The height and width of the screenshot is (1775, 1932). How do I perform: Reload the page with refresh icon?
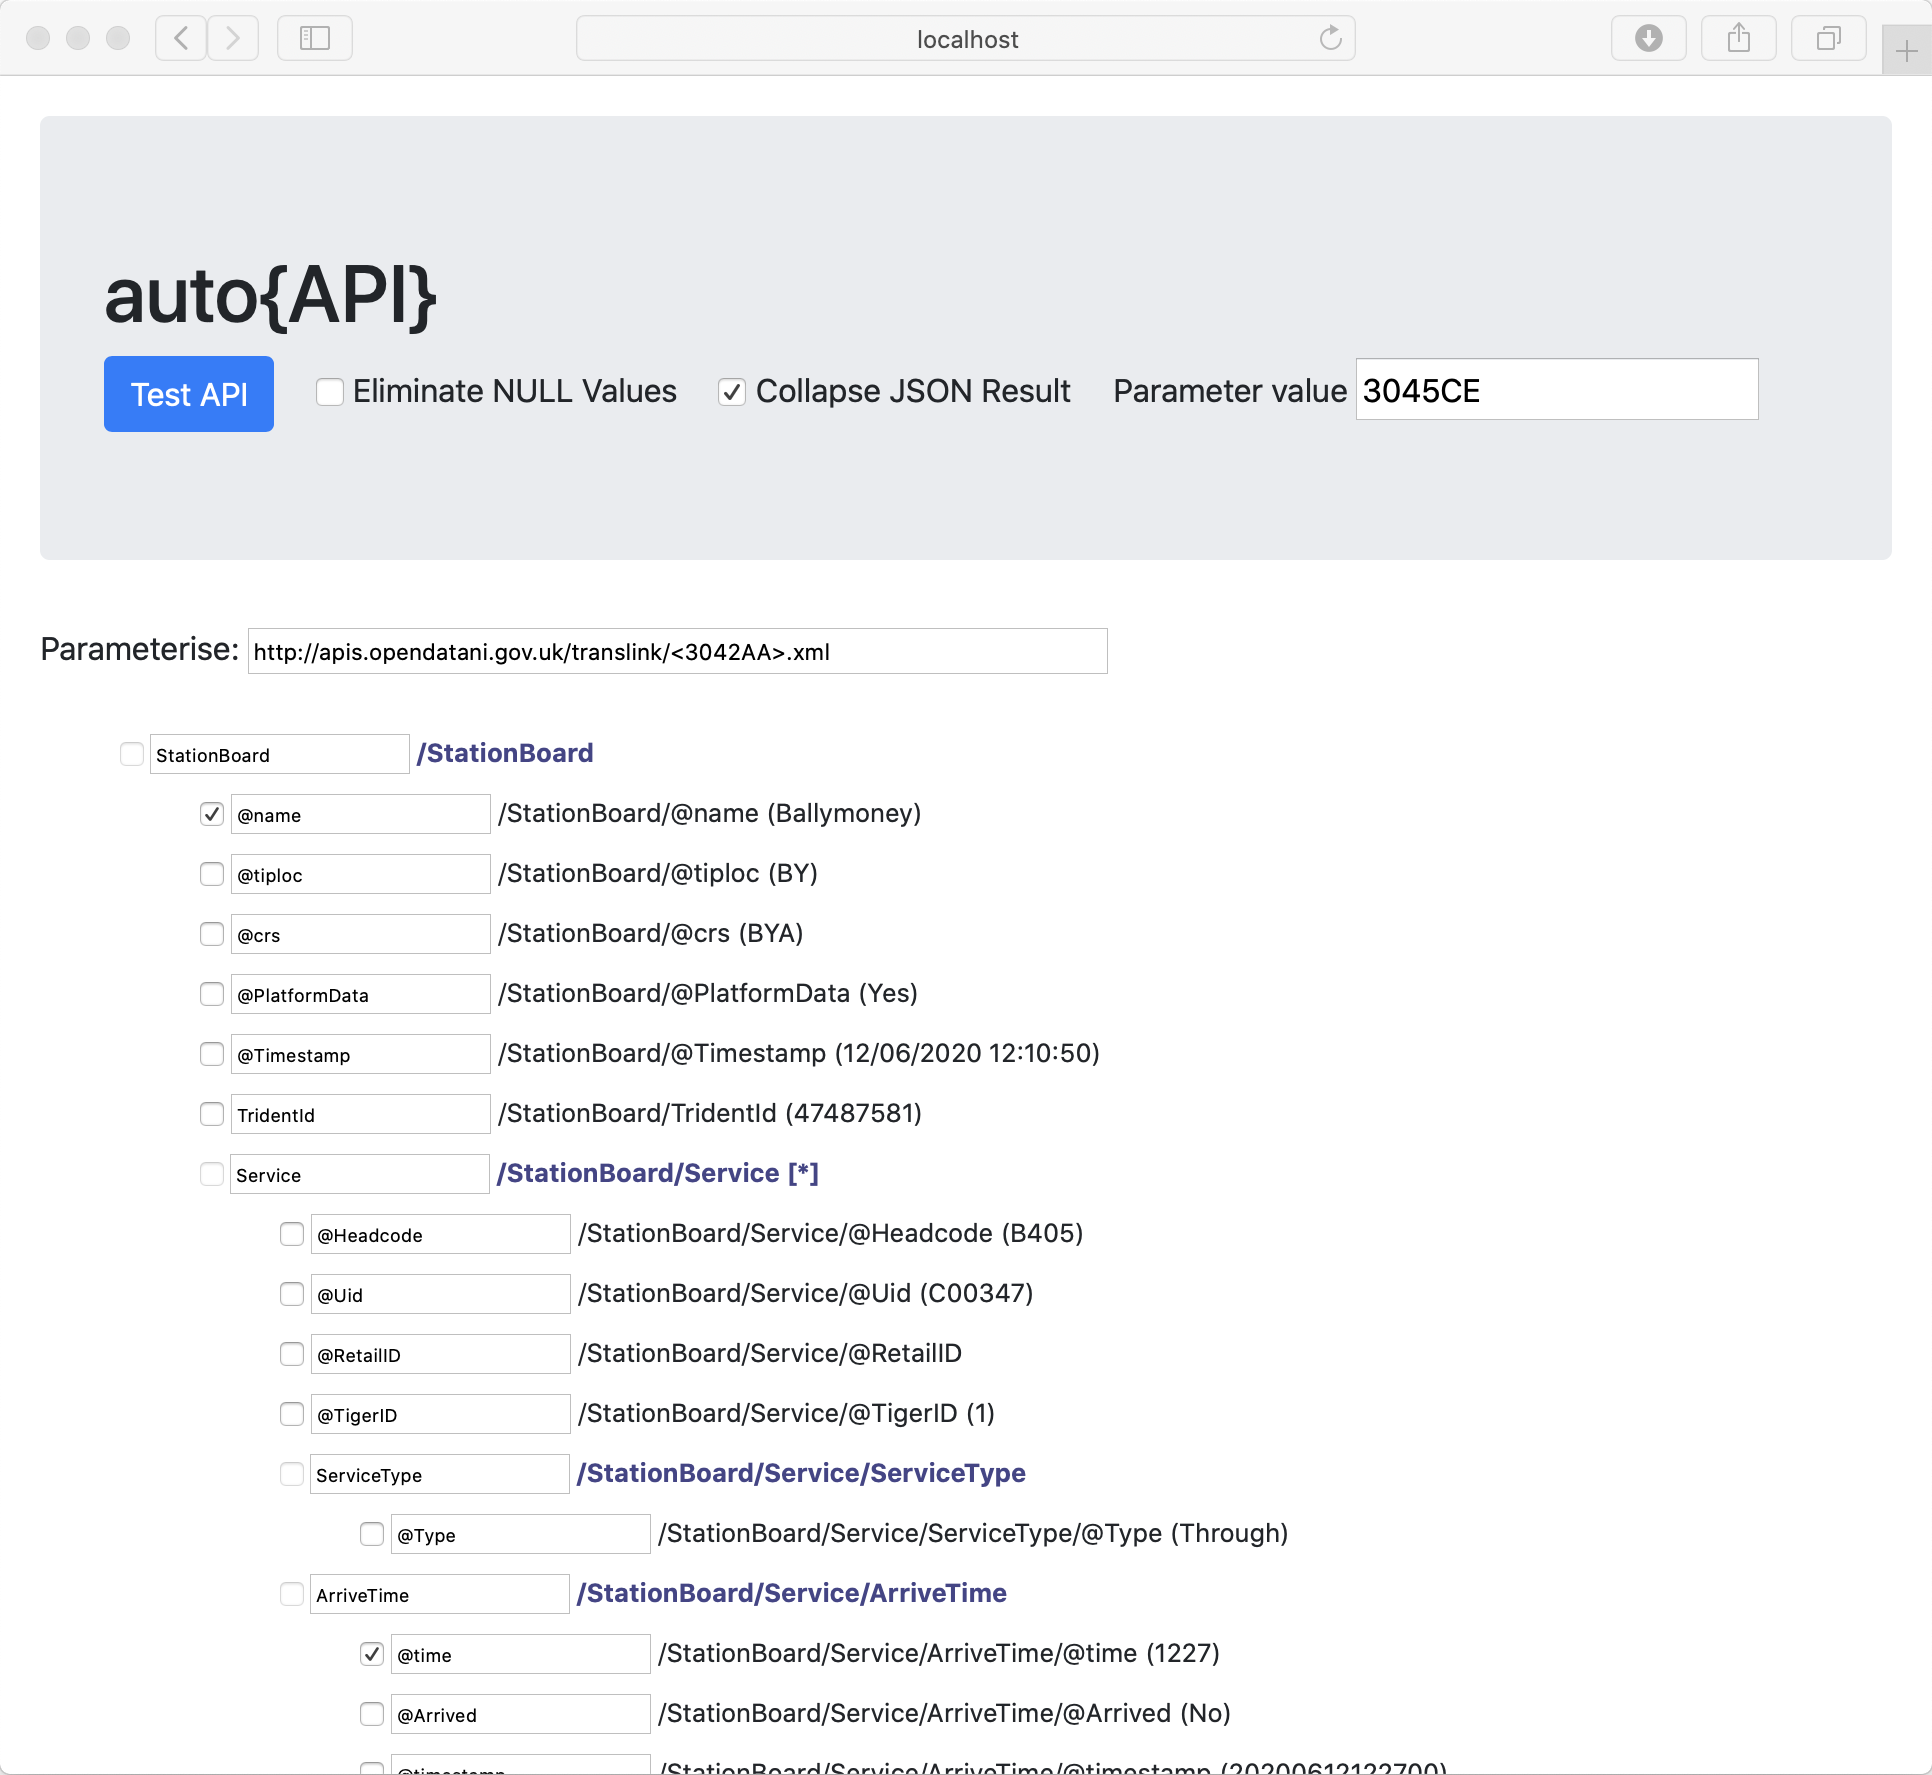1330,39
